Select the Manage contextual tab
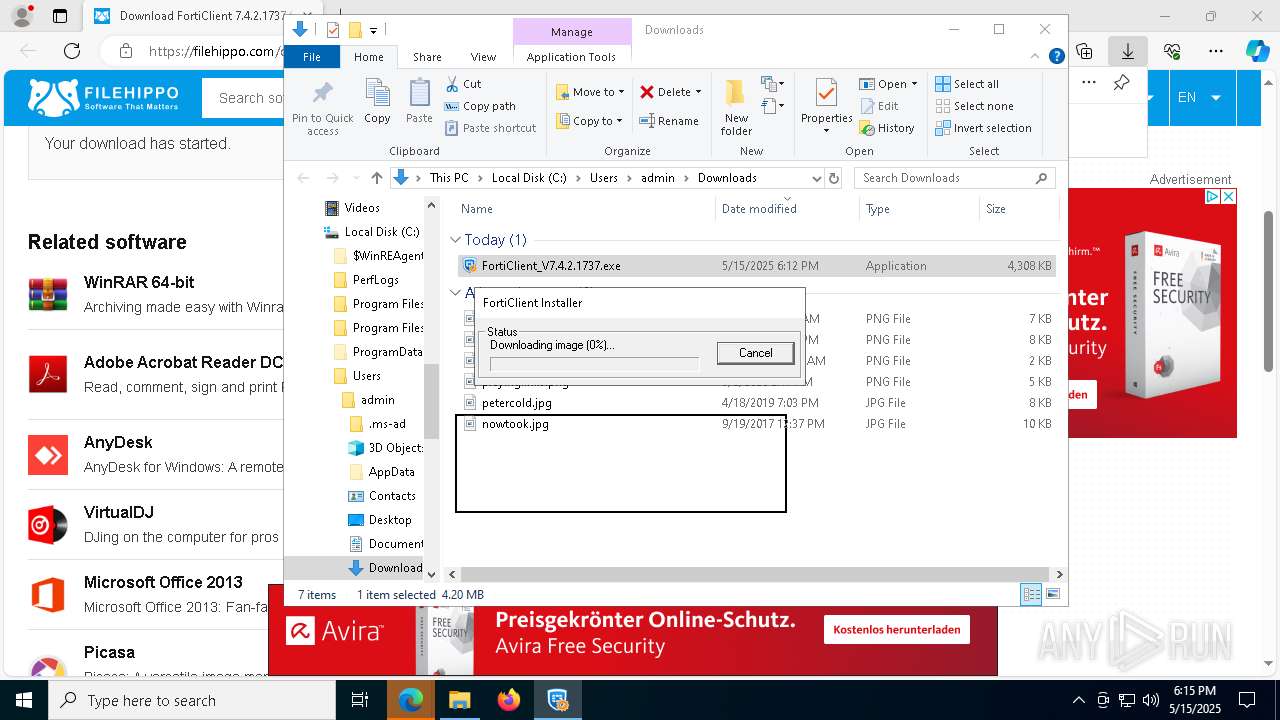Viewport: 1280px width, 720px height. (x=572, y=32)
